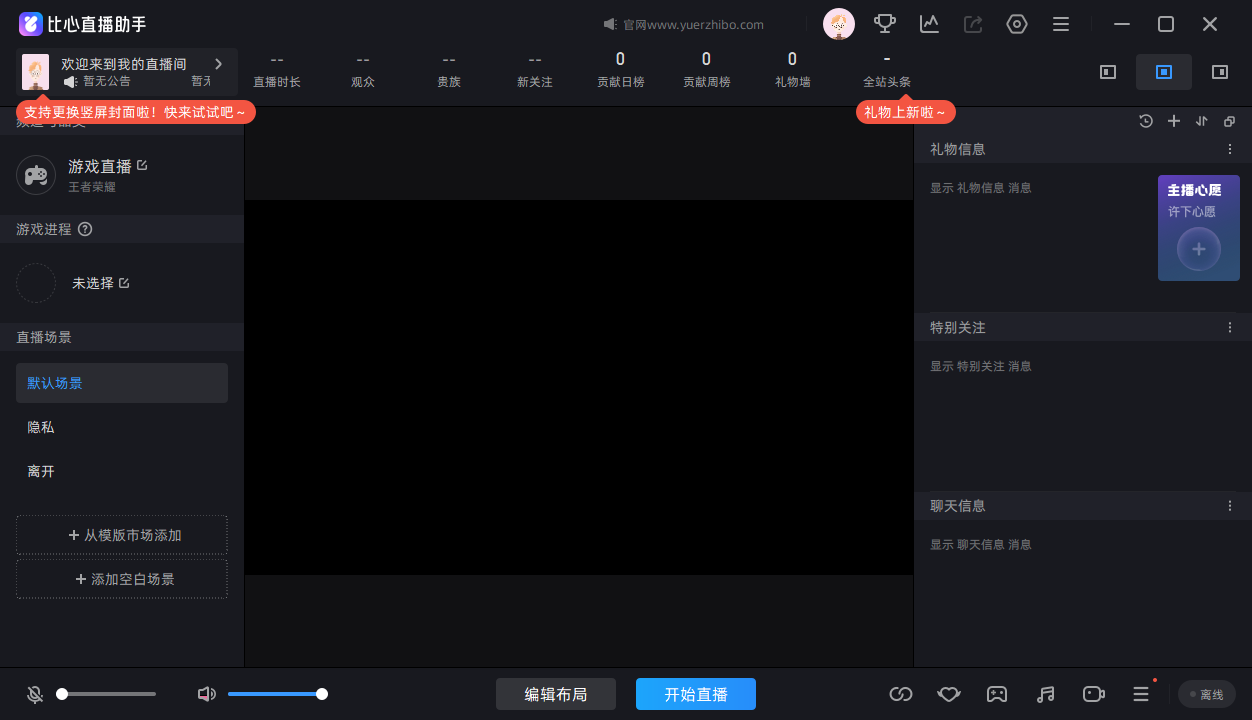The height and width of the screenshot is (720, 1252).
Task: Open message history clock icon
Action: pyautogui.click(x=1146, y=121)
